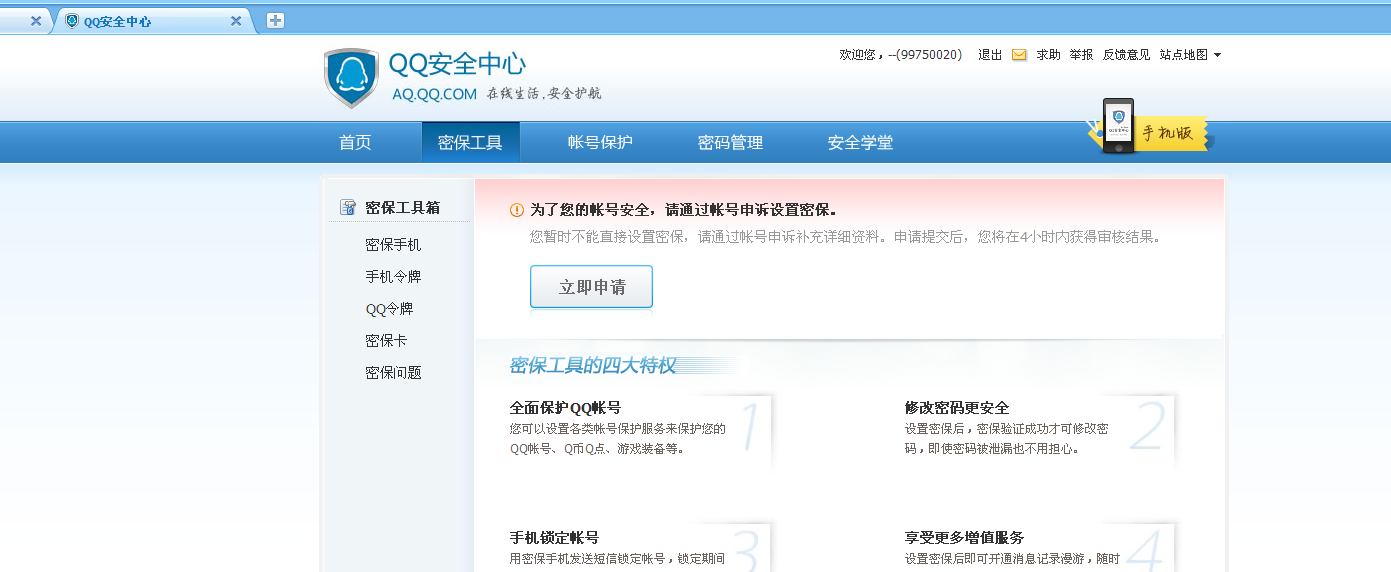Open the 反馈意见 feedback link
Viewport: 1391px width, 572px height.
1126,55
